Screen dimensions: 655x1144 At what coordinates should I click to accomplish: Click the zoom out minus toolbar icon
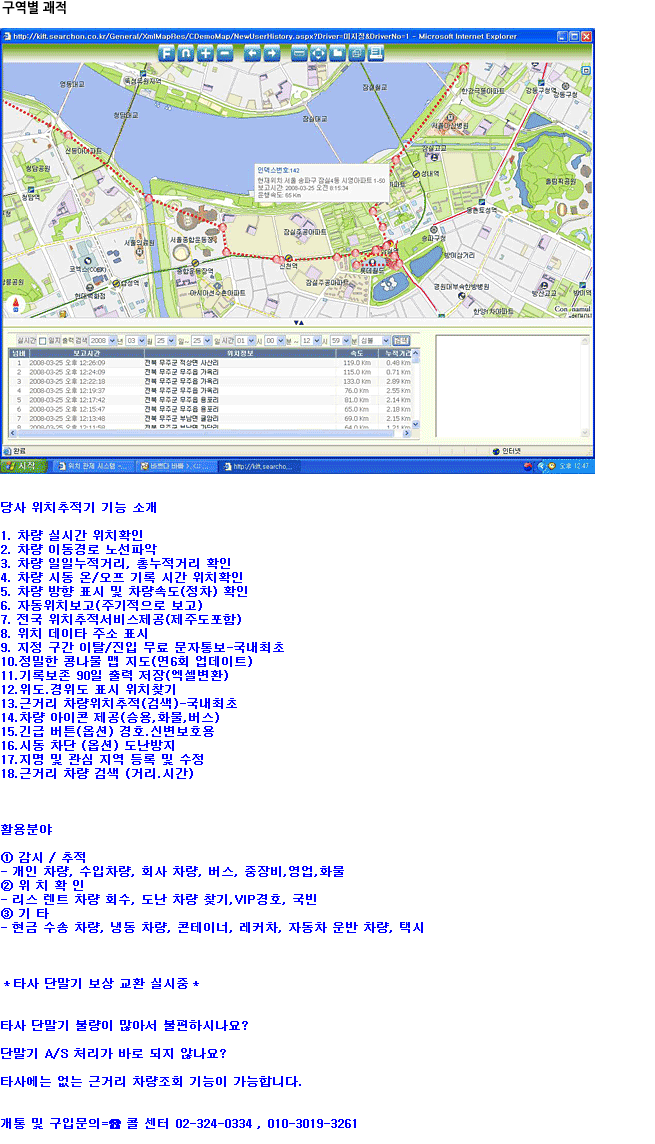click(225, 52)
